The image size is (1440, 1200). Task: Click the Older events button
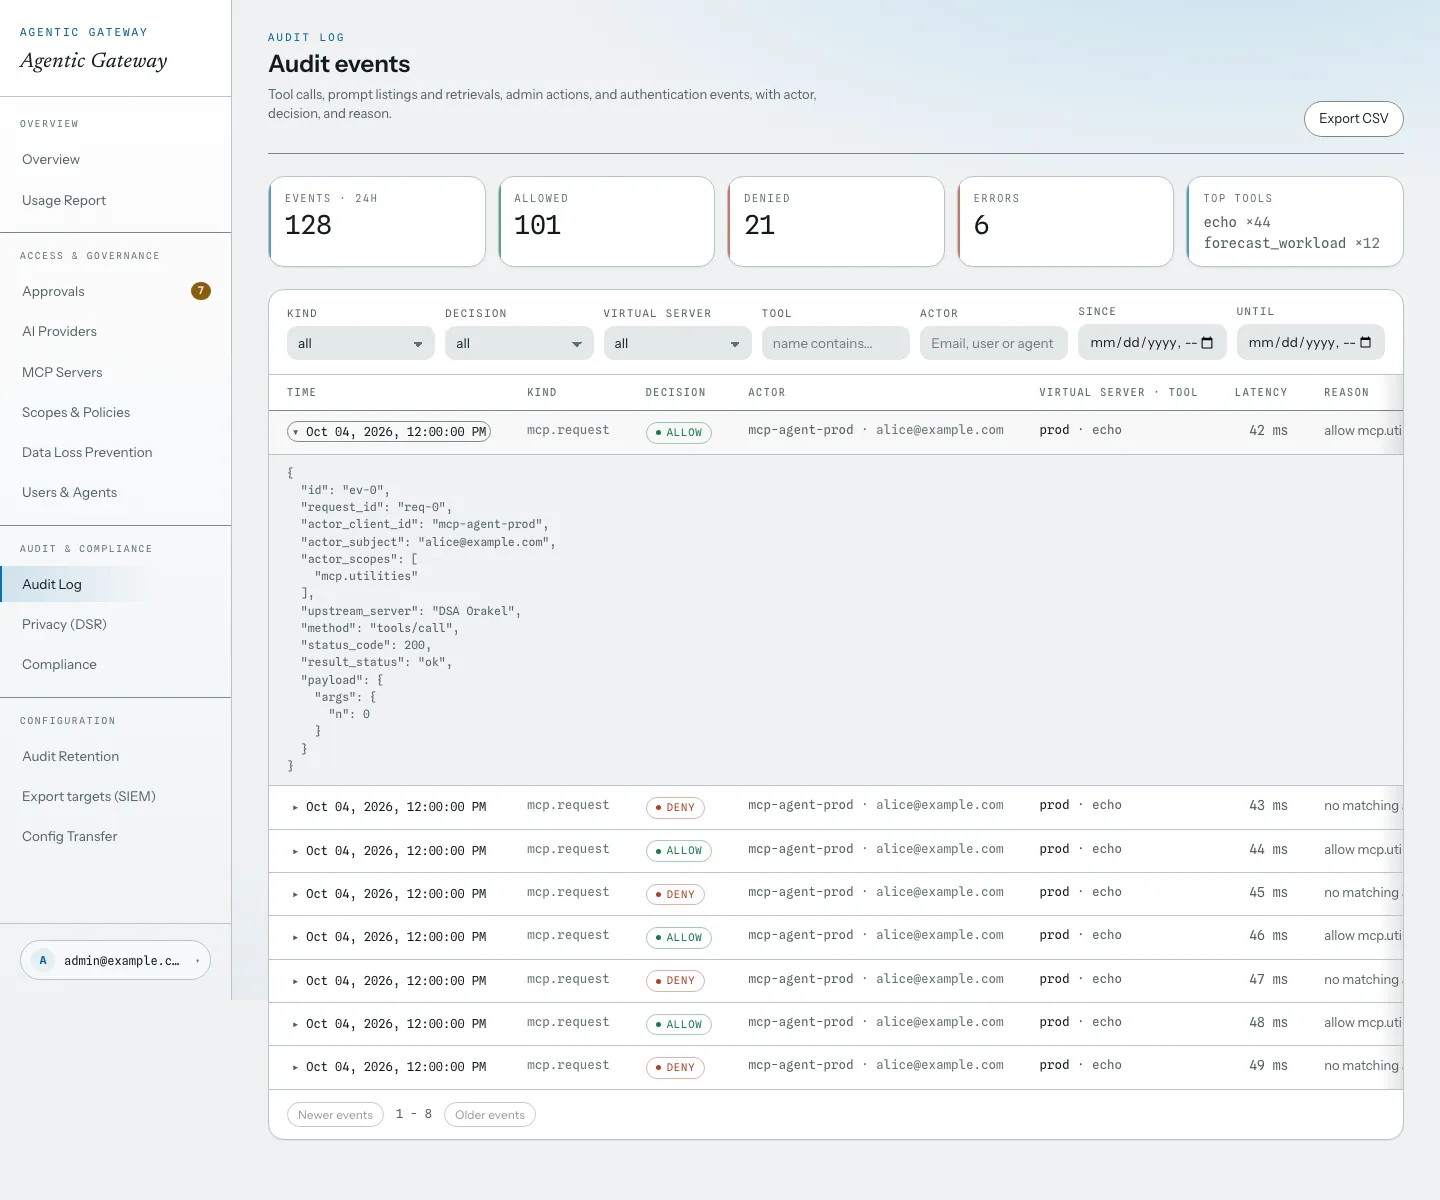(490, 1114)
